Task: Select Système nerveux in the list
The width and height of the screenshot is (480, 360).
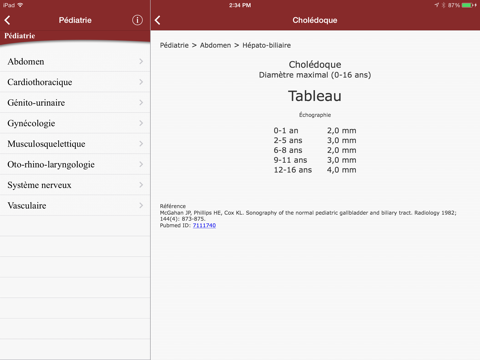Action: pyautogui.click(x=75, y=185)
